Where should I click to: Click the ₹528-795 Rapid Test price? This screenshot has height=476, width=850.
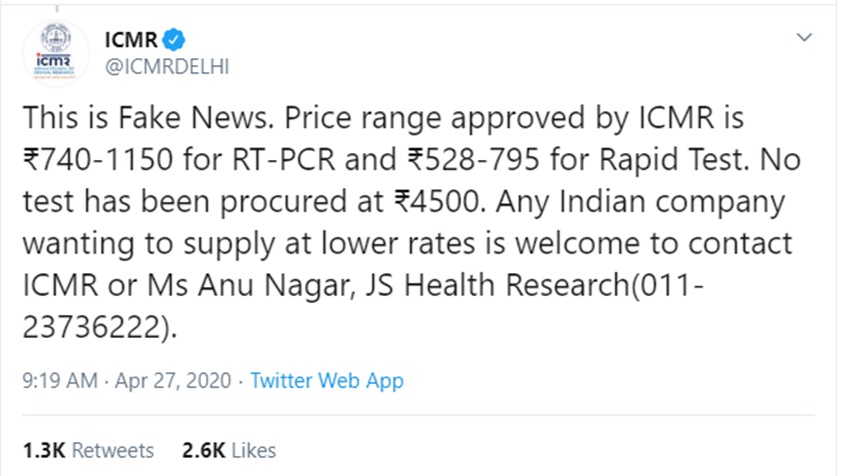474,159
